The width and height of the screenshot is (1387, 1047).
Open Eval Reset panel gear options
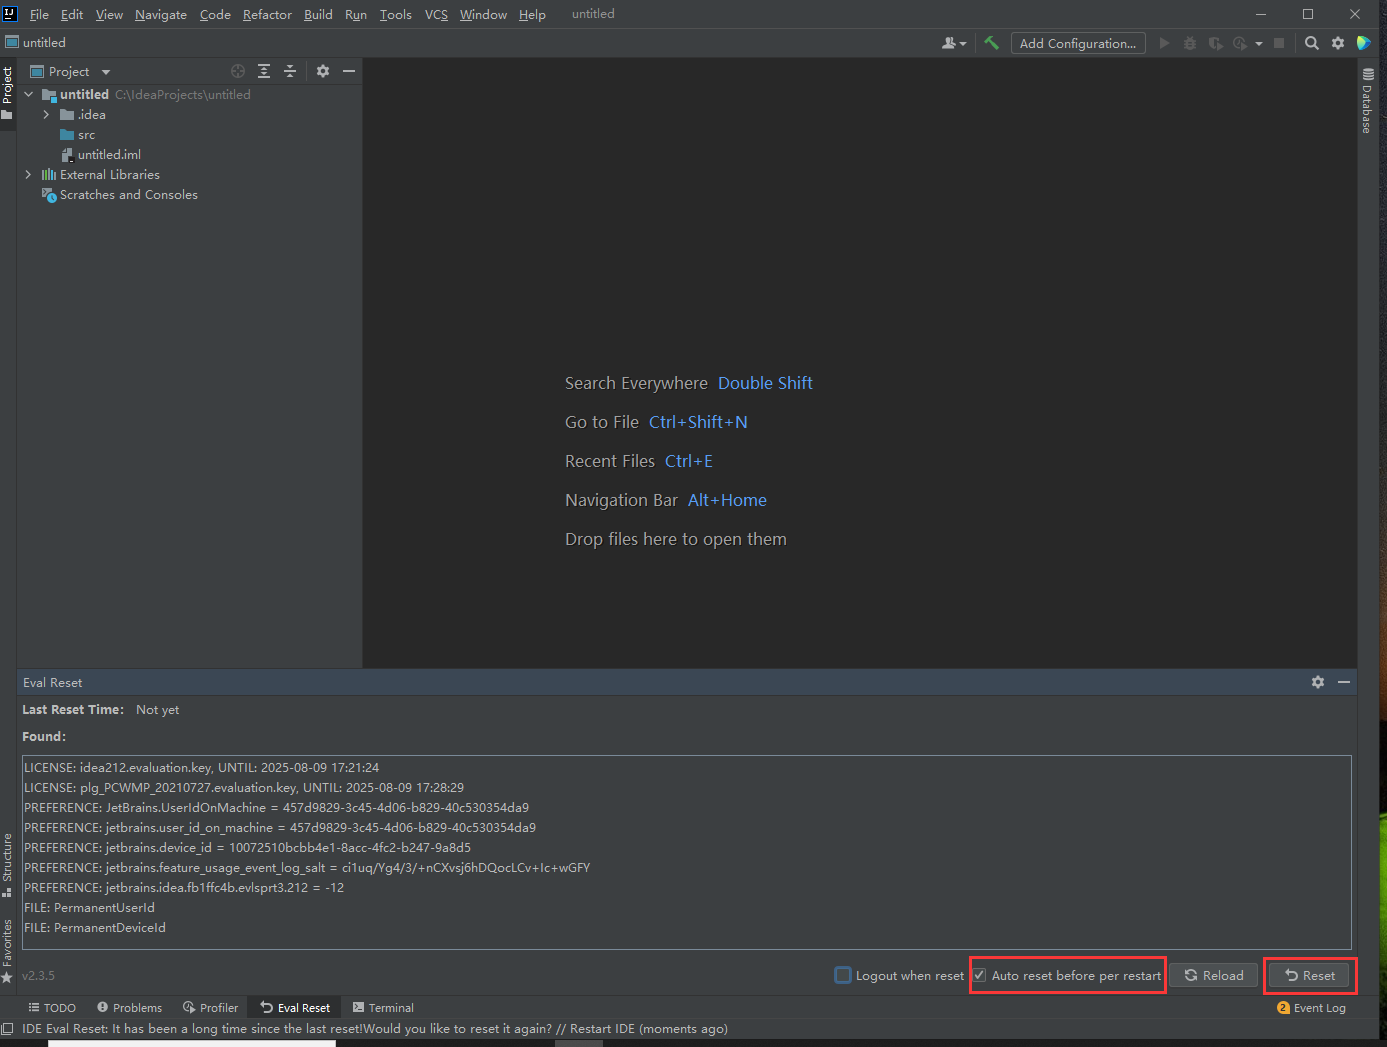pyautogui.click(x=1318, y=682)
